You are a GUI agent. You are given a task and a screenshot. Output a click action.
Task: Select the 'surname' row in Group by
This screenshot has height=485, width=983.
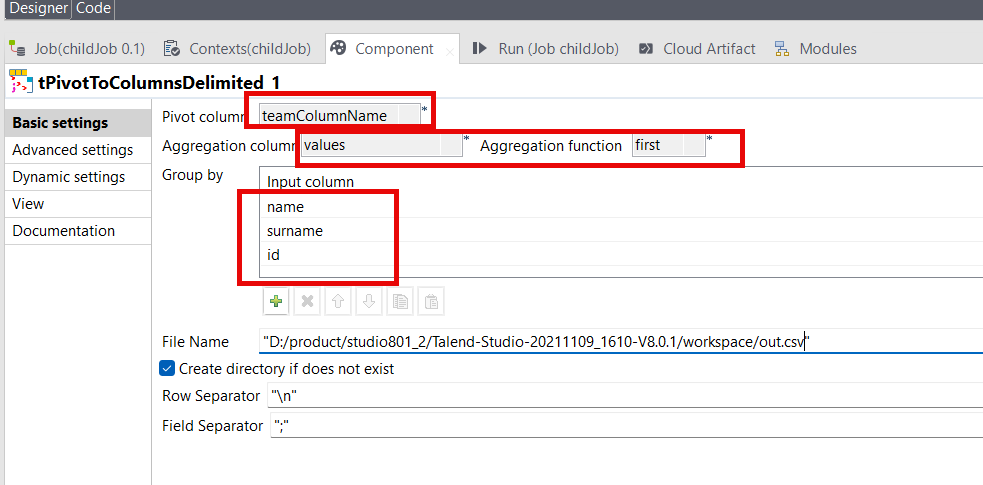[621, 231]
